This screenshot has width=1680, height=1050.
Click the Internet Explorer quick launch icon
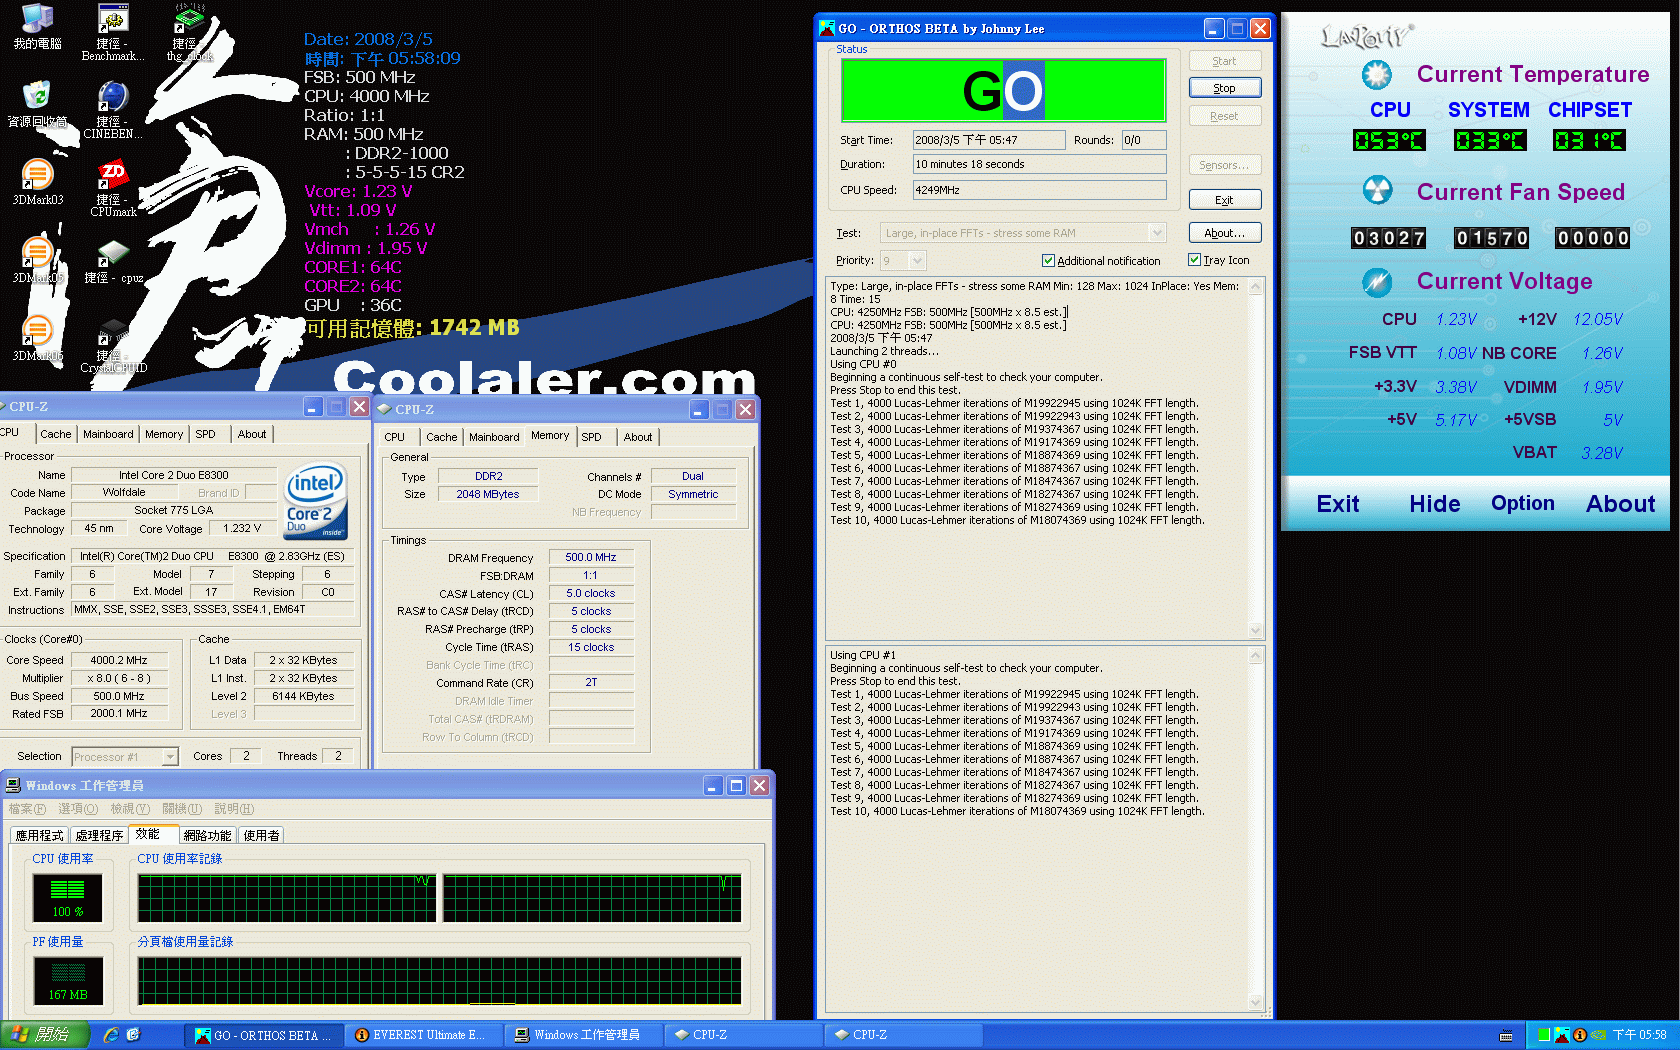click(111, 1035)
